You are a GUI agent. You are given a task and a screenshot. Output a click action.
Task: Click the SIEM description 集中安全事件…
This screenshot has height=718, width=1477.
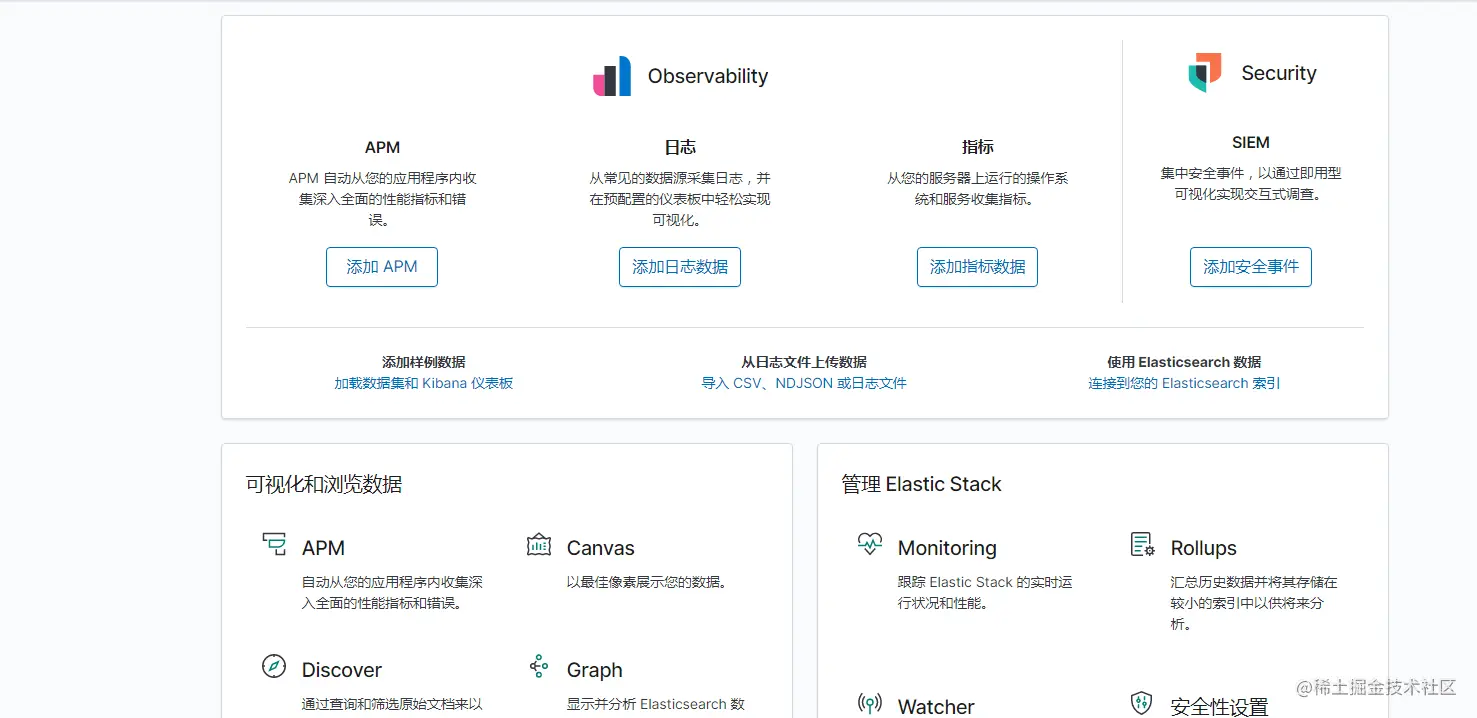point(1251,184)
